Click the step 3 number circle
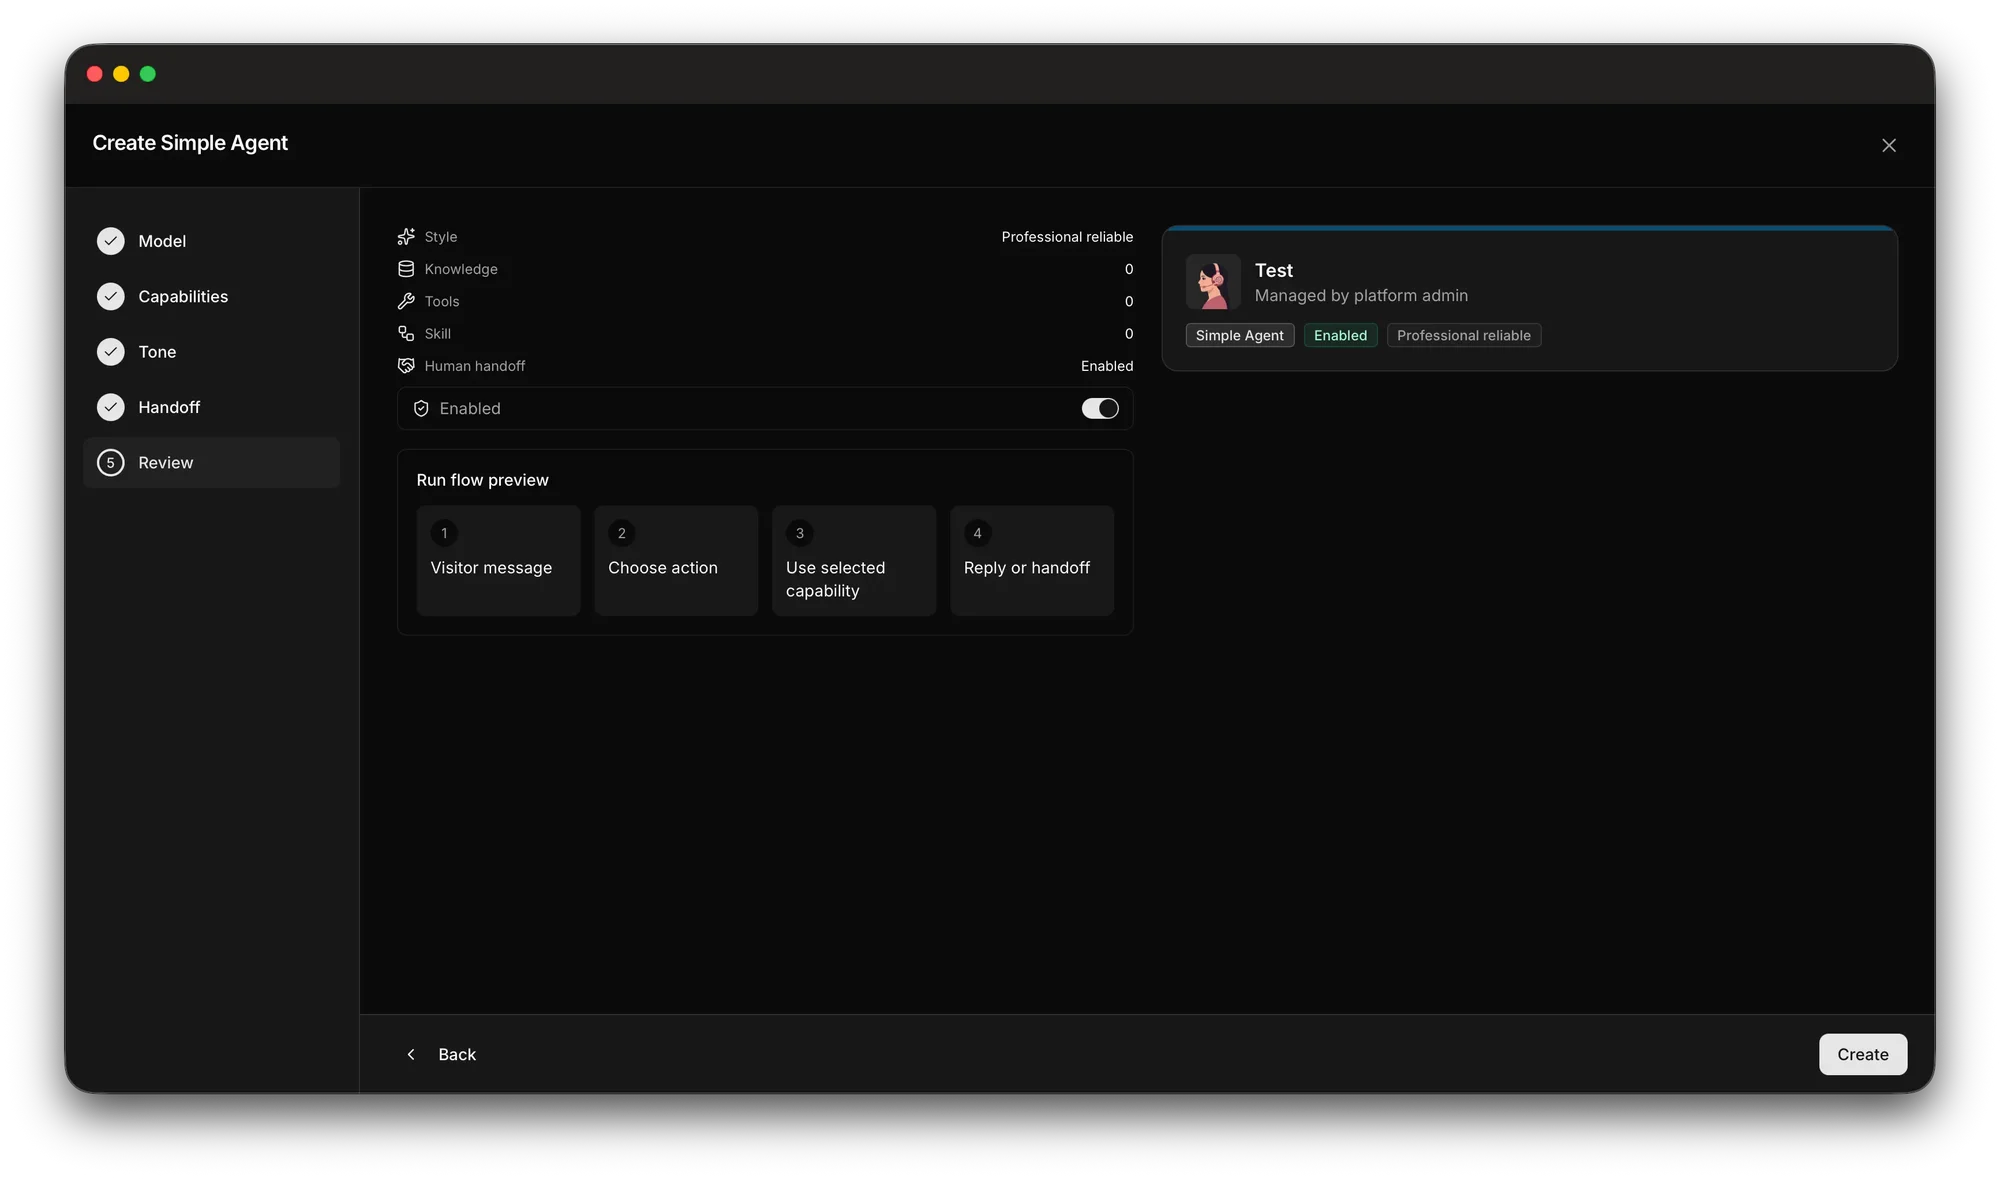2000x1179 pixels. pos(800,534)
